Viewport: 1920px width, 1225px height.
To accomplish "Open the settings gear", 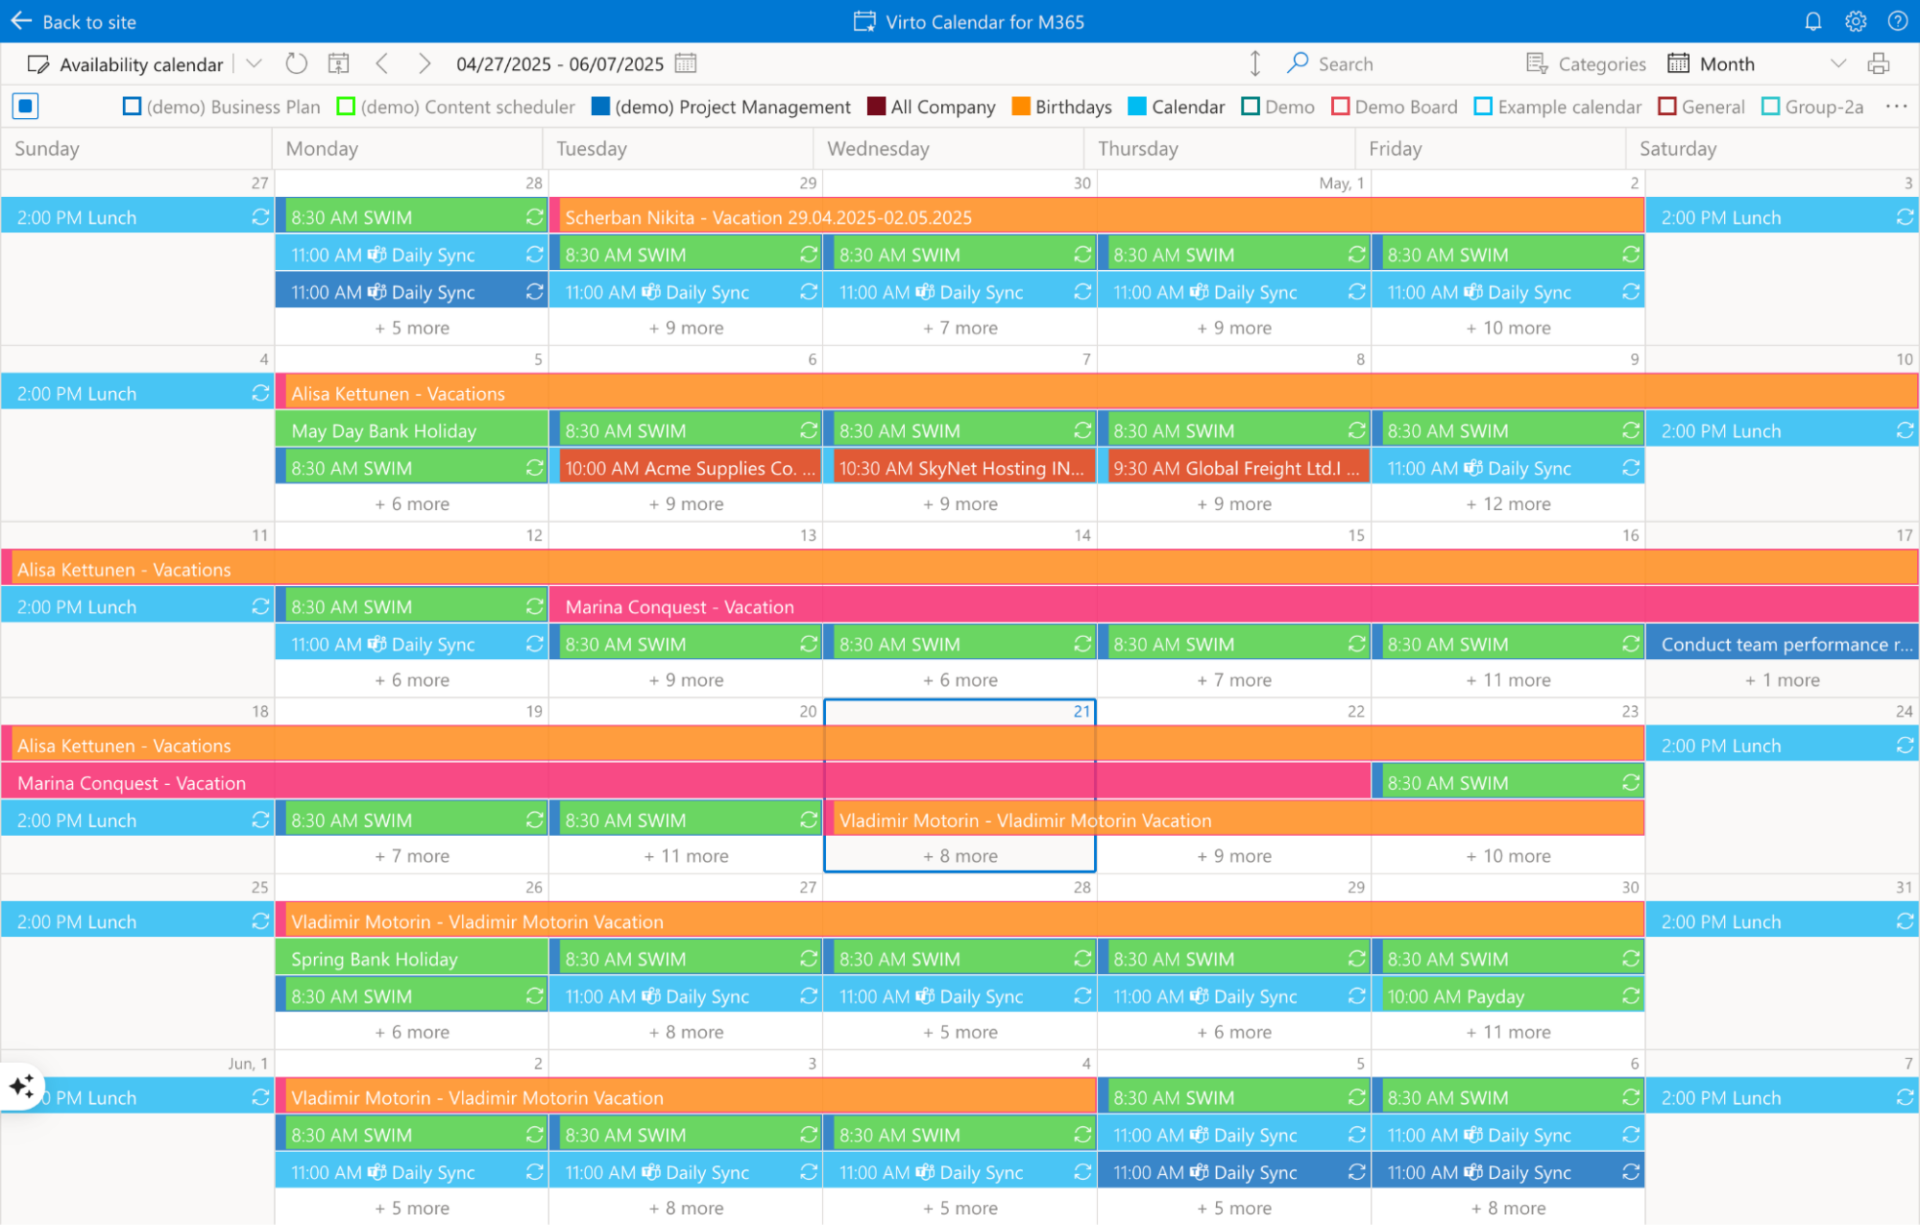I will 1855,21.
